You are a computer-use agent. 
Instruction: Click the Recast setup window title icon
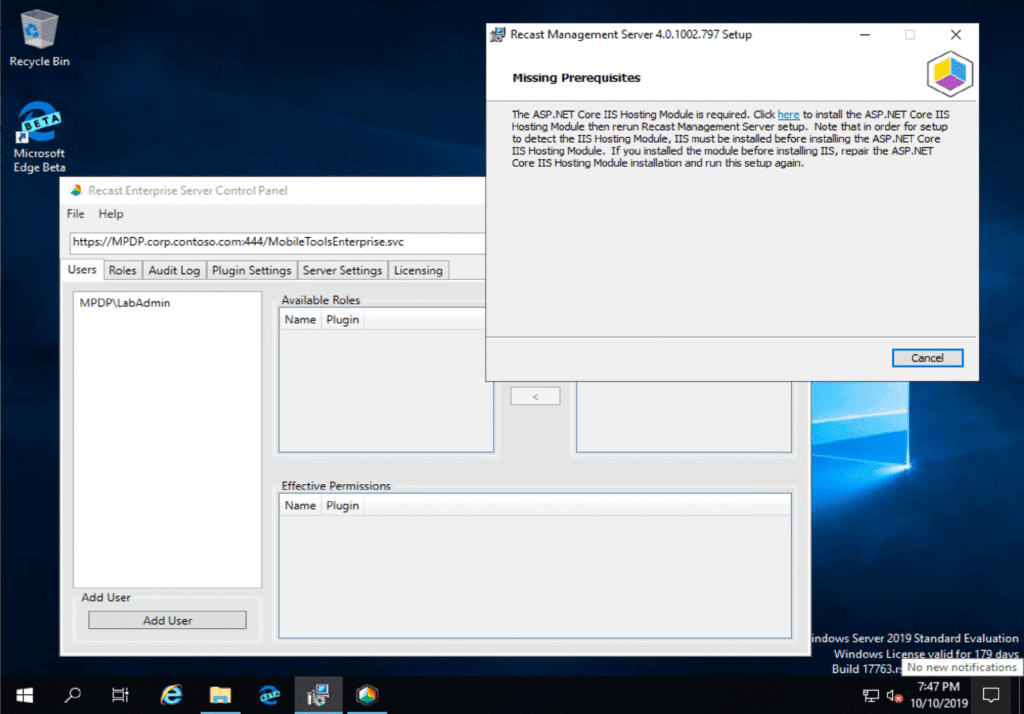498,35
